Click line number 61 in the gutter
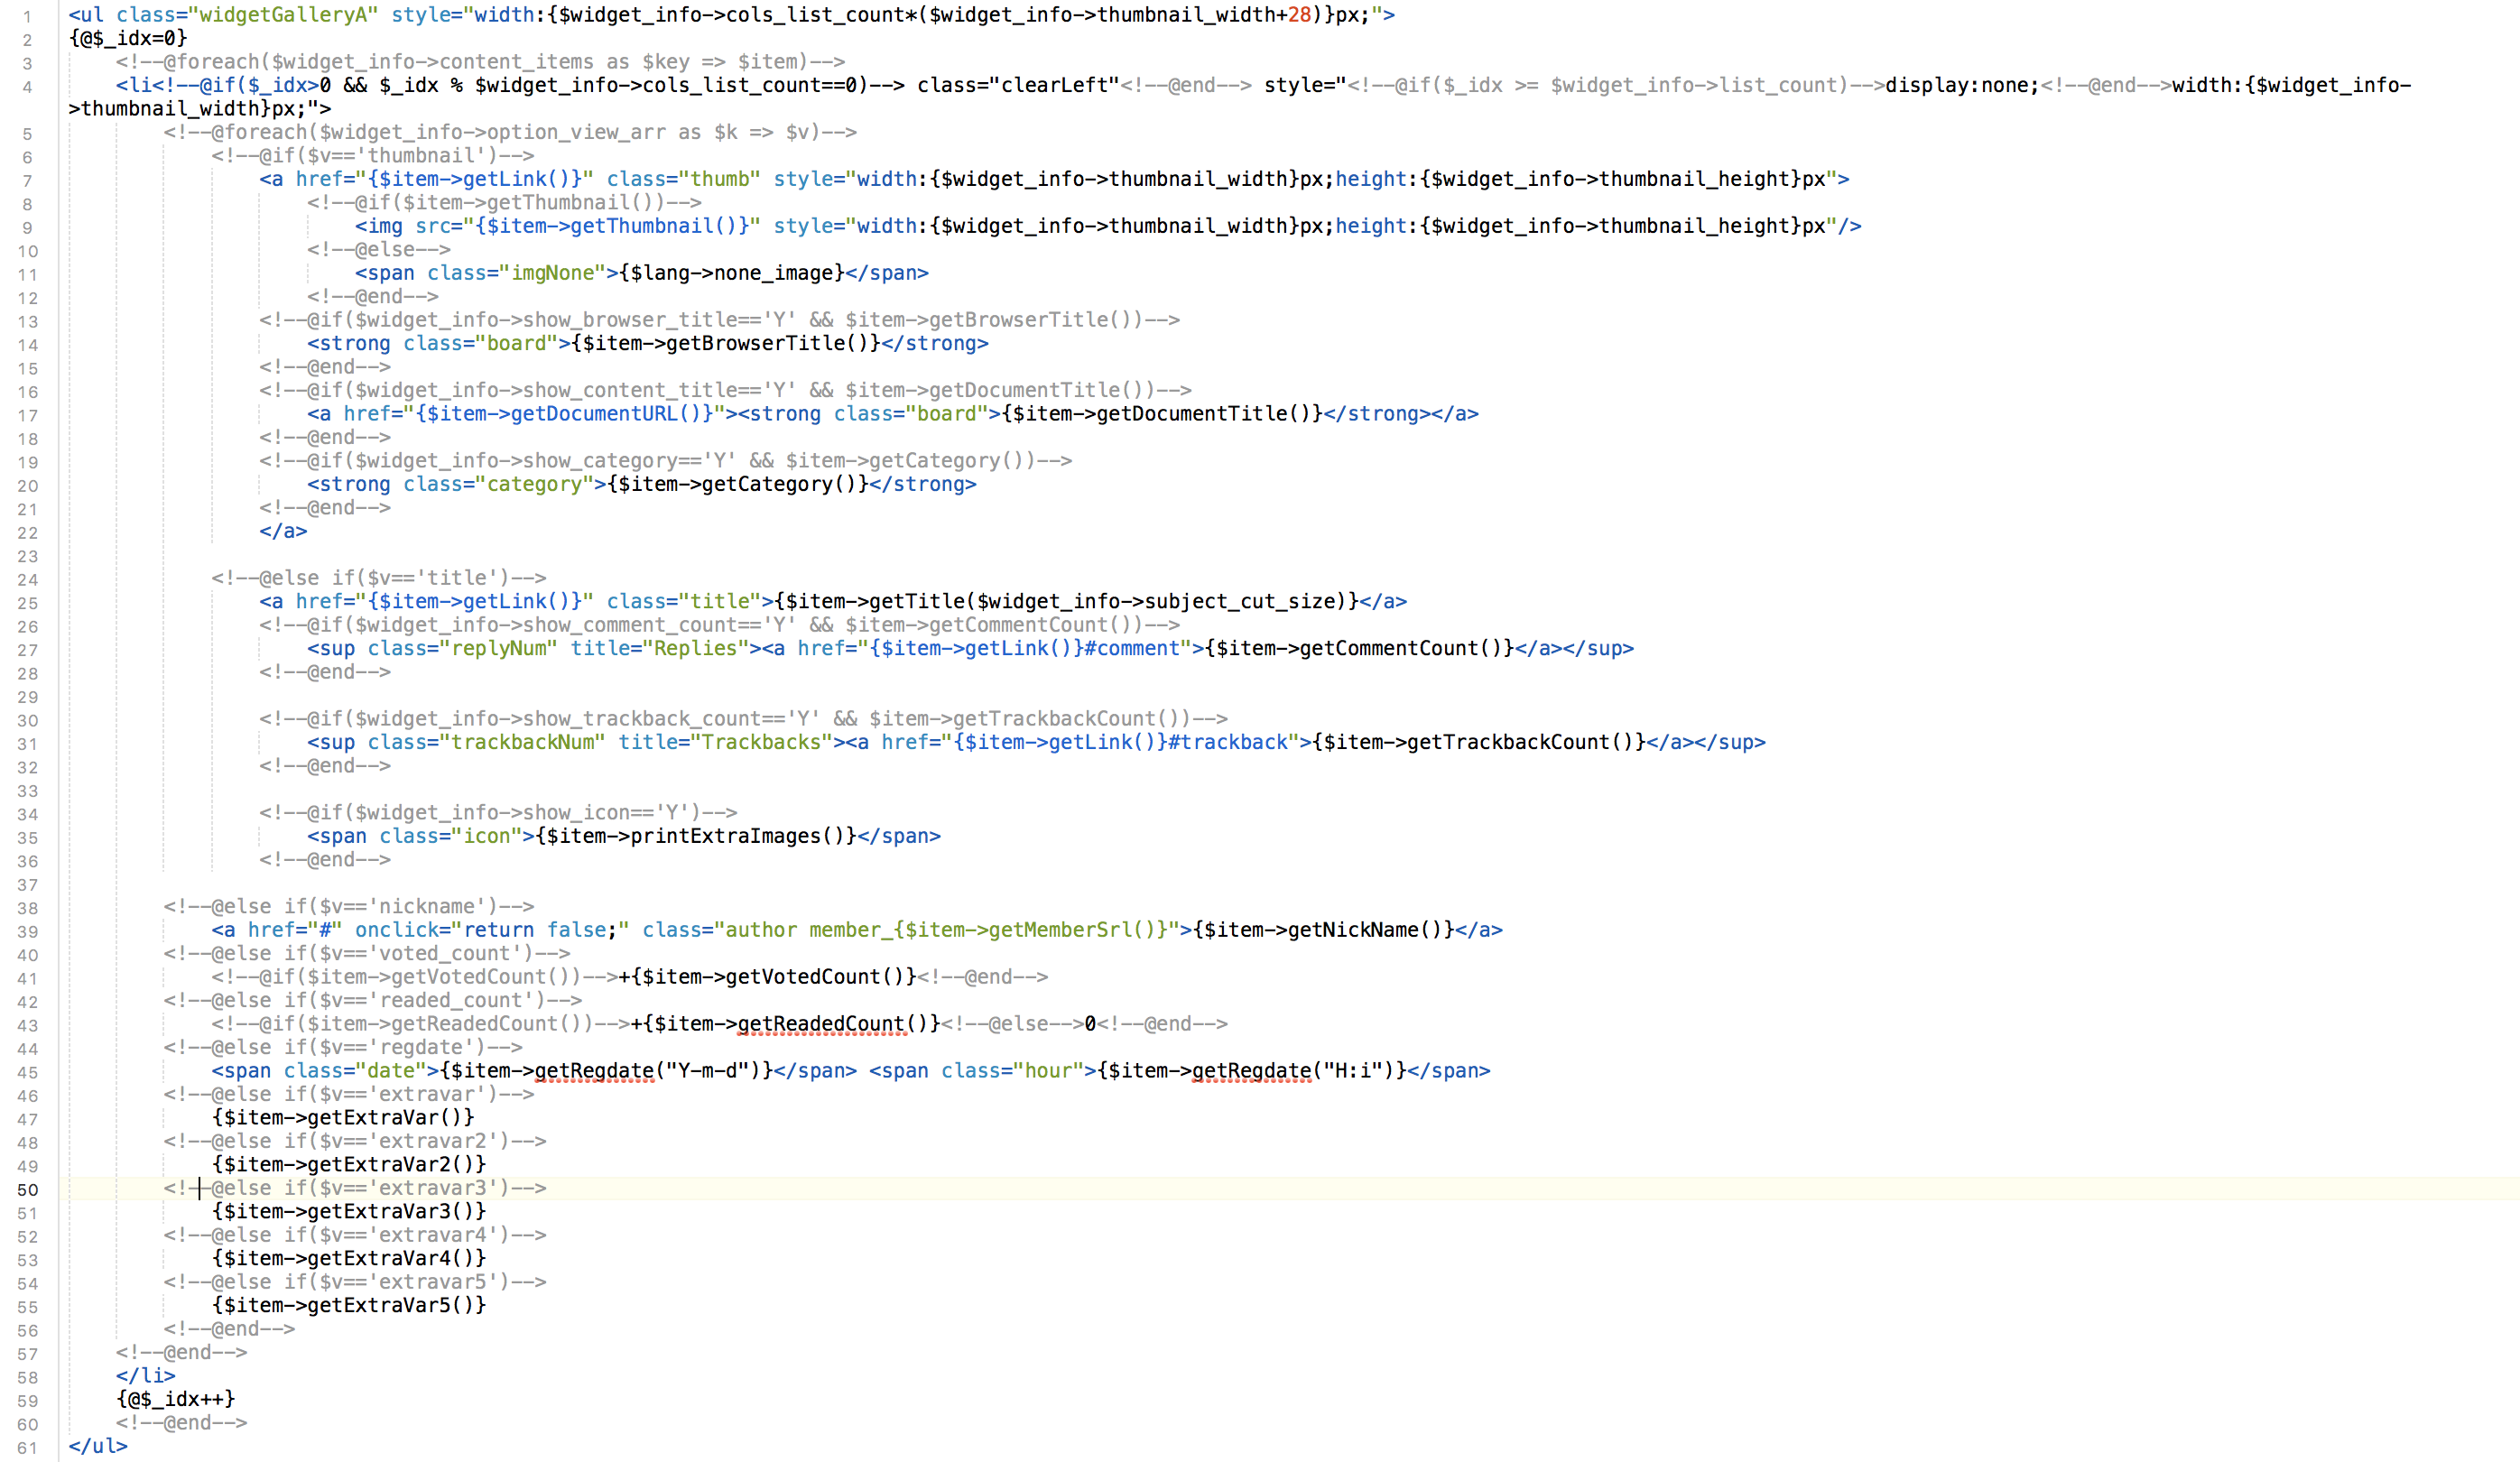The height and width of the screenshot is (1462, 2520). coord(27,1448)
